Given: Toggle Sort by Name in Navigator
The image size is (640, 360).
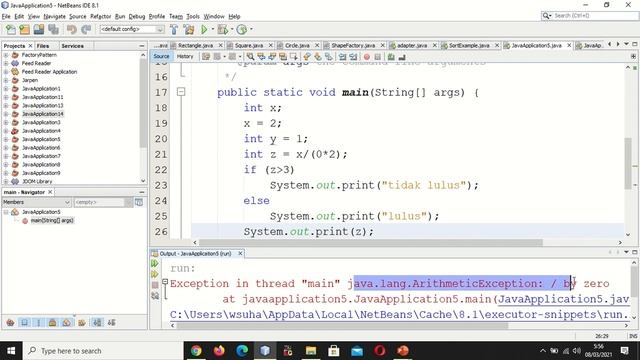Looking at the screenshot, I should 97,322.
